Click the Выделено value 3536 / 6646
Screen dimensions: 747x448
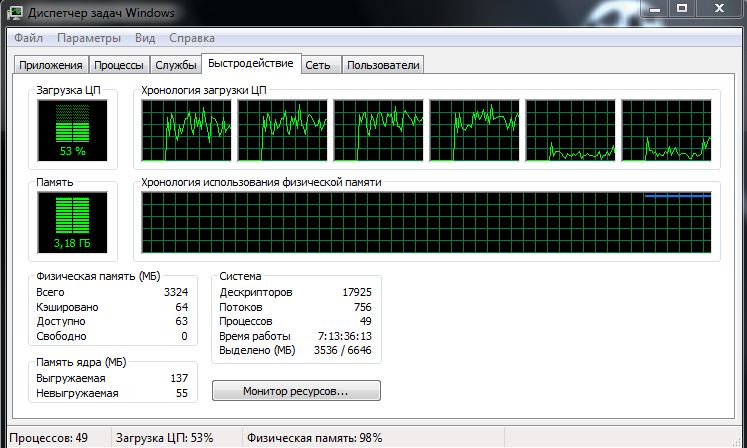coord(343,350)
